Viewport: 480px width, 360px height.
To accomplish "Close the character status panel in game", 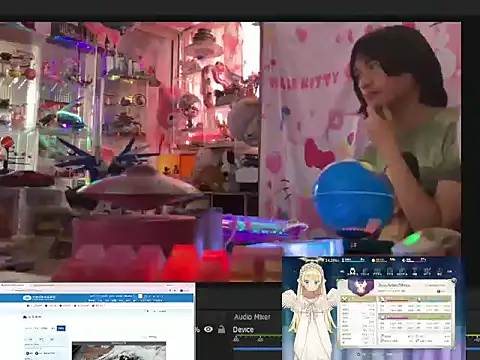I will (x=453, y=281).
